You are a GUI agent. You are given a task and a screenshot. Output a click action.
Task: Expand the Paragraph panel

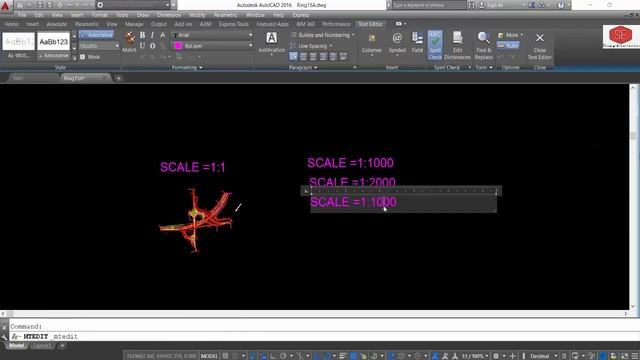(x=303, y=67)
